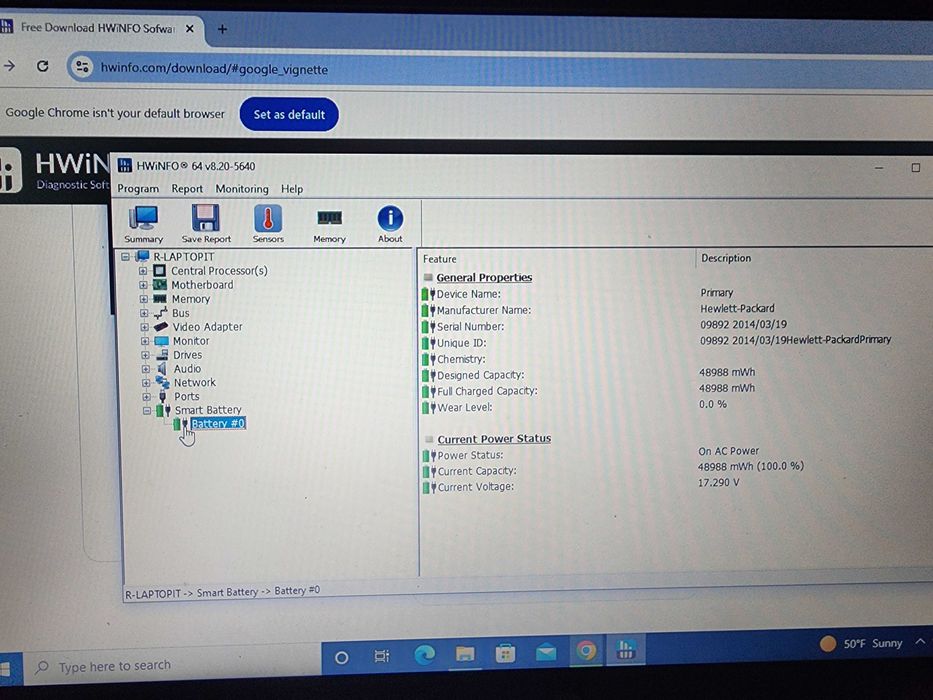Open a new Chrome tab
Screen dimensions: 933x700
pyautogui.click(x=222, y=29)
